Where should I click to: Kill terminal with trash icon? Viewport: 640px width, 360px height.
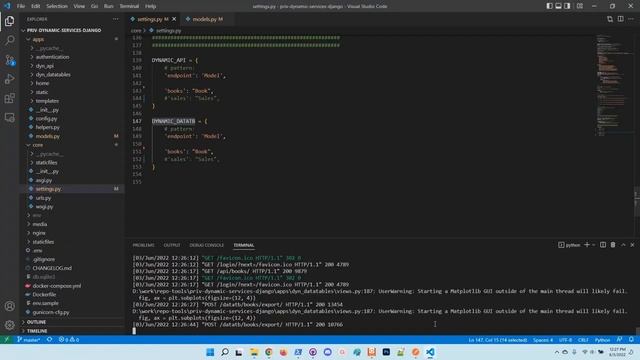[613, 245]
